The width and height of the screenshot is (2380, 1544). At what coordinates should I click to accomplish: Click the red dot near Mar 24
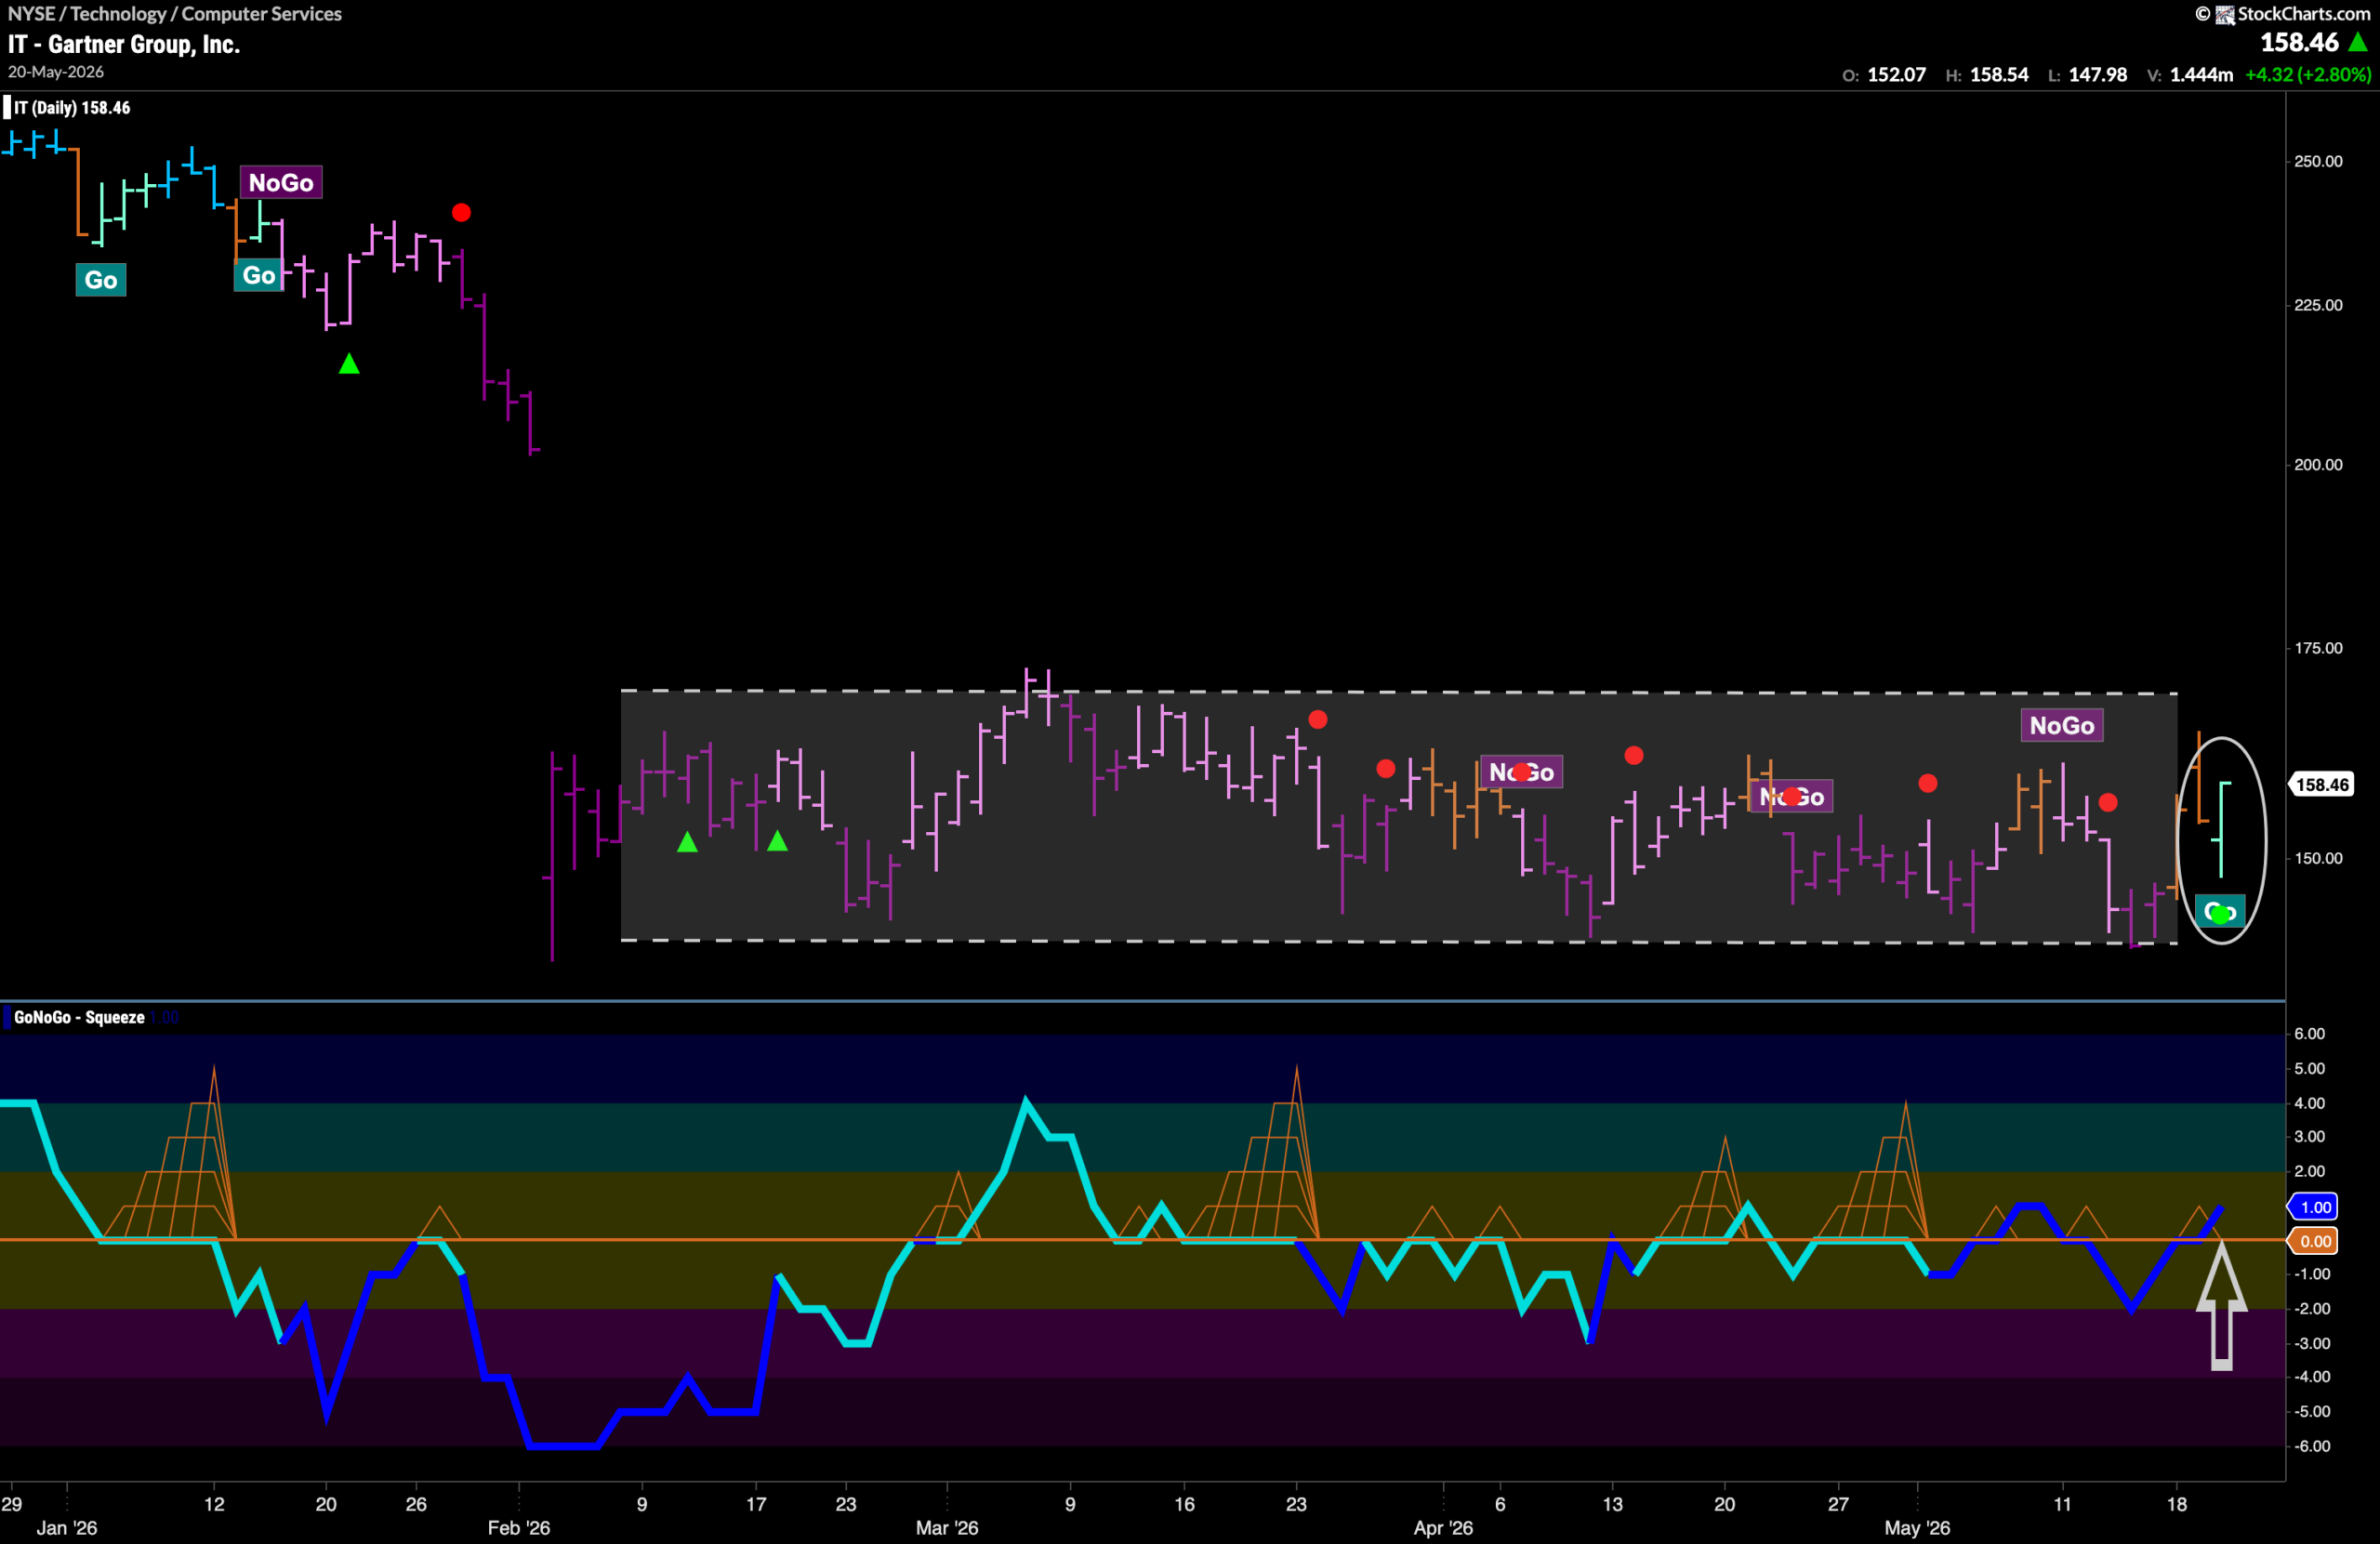coord(1318,720)
